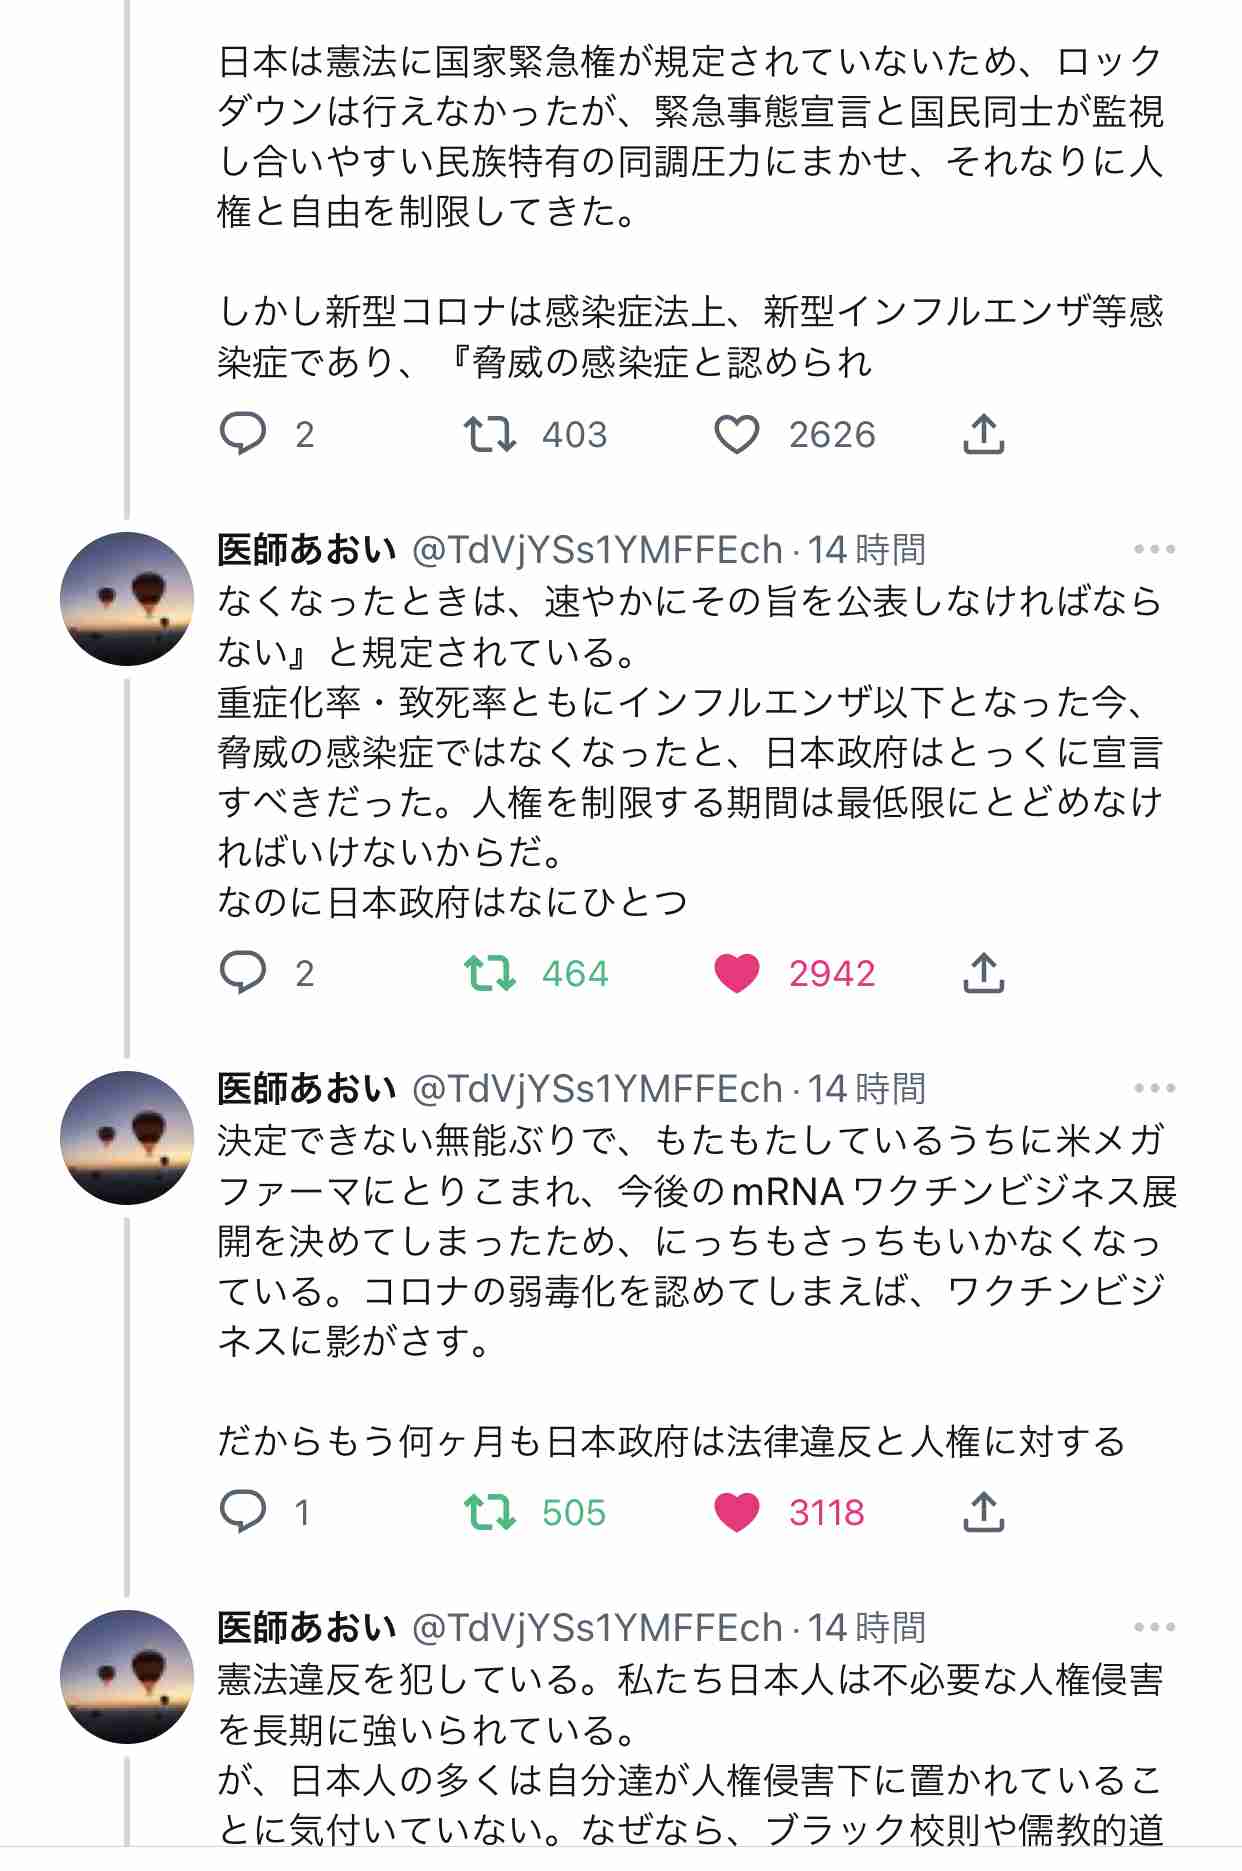Retweet the tweet showing 403 retweets

point(490,434)
